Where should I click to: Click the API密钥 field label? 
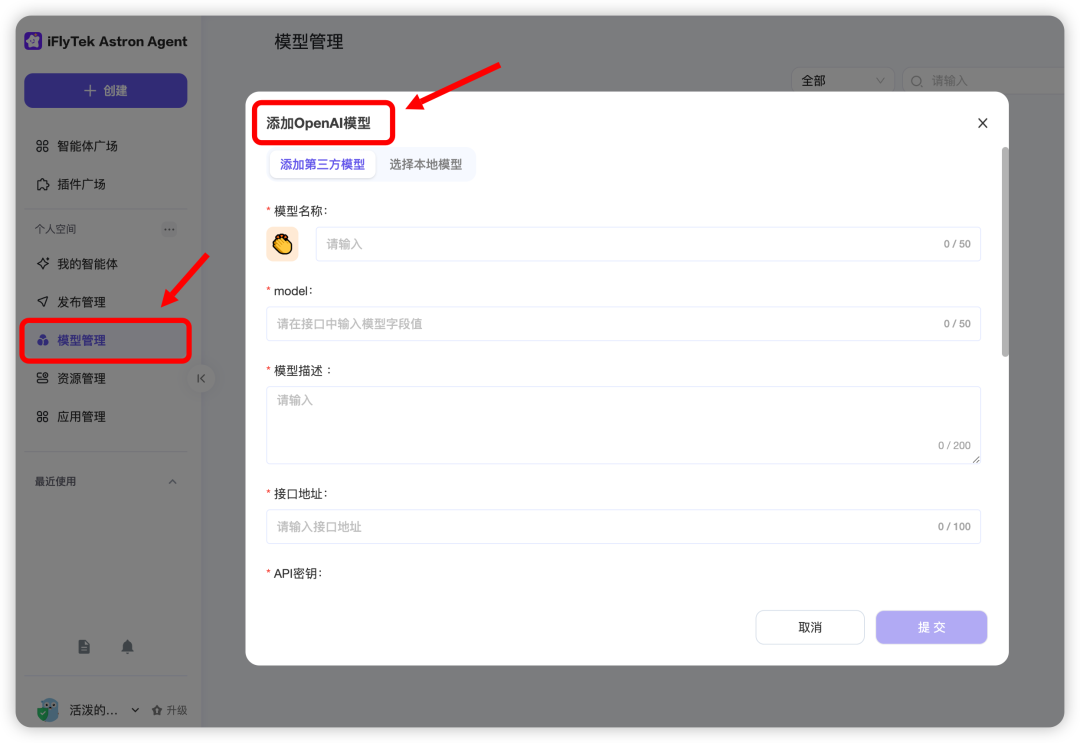[298, 574]
